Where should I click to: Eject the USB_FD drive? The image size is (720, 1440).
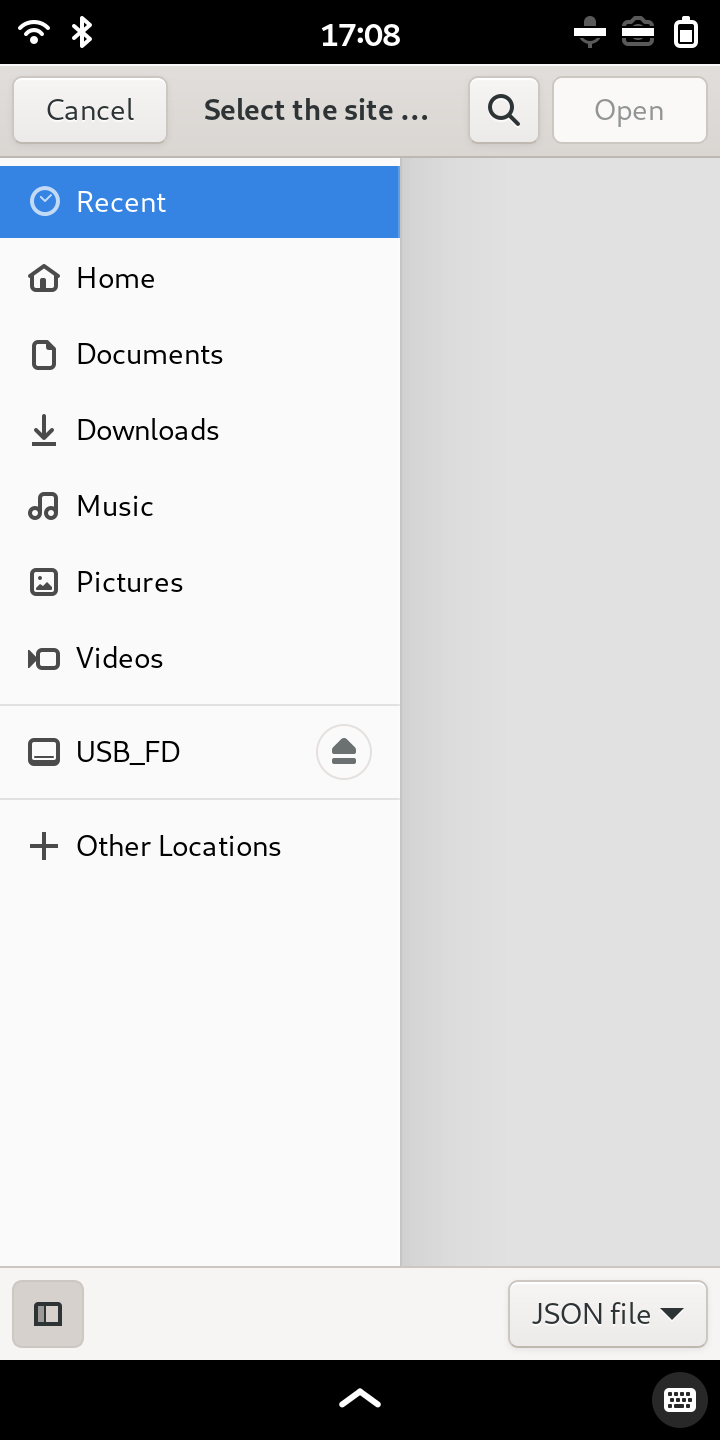point(344,751)
